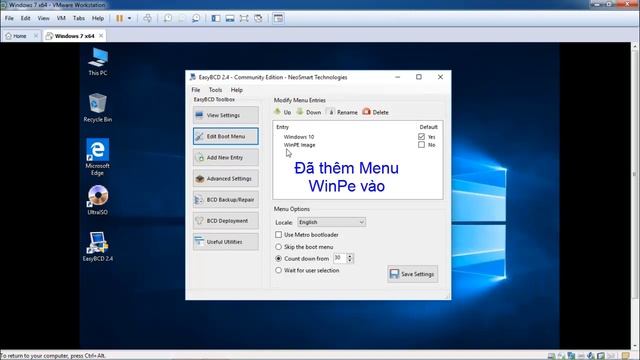Expand the power options arrow beside pause
This screenshot has height=360, width=640.
129,18
